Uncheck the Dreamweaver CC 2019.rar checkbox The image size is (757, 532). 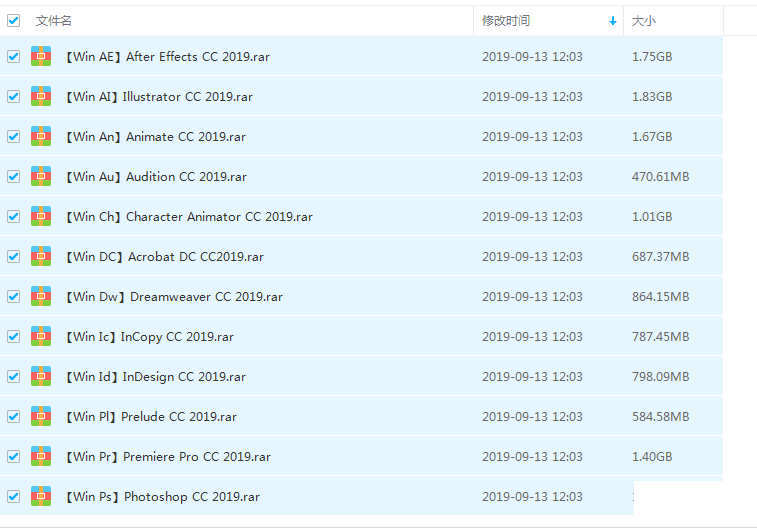point(14,296)
